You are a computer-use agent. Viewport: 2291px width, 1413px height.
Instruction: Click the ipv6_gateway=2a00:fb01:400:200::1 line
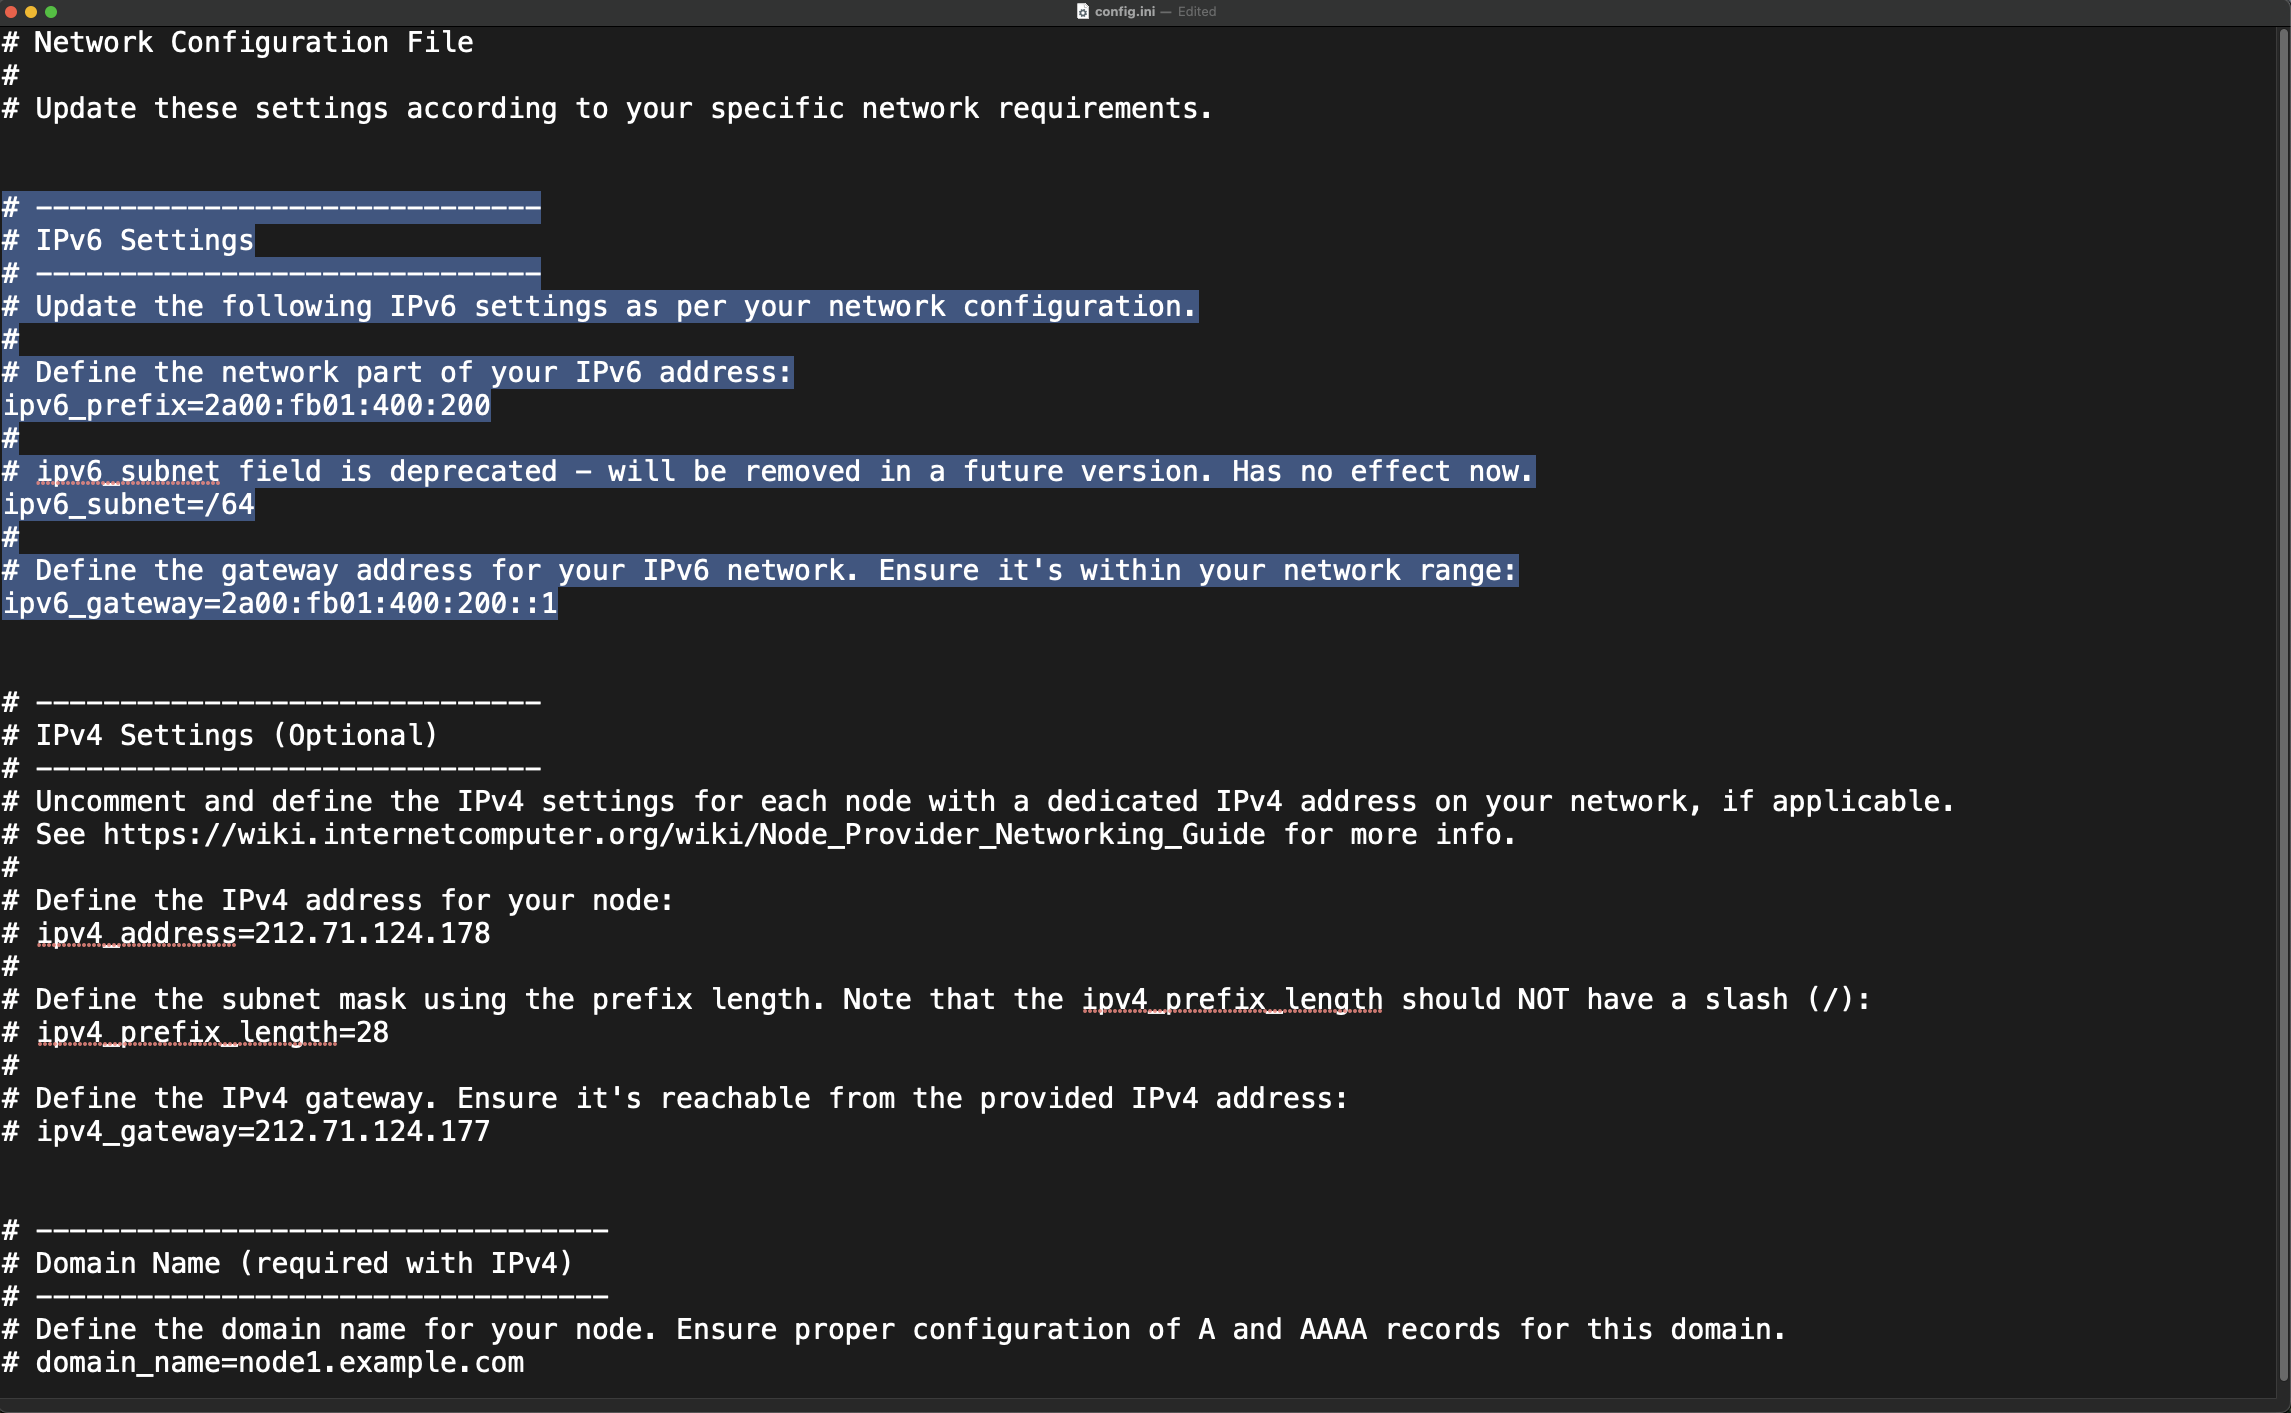tap(280, 603)
